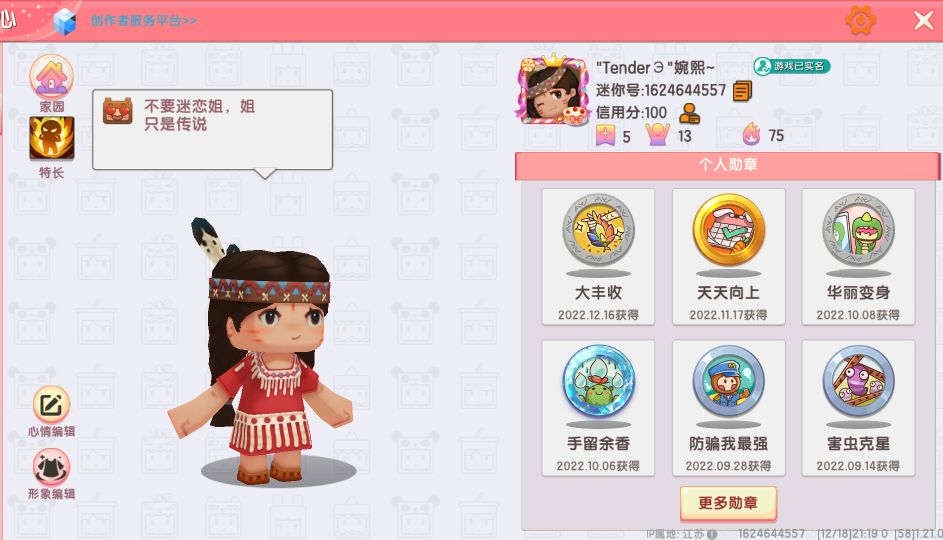This screenshot has height=540, width=943.
Task: Select the 害虫克星 medal card
Action: tap(858, 408)
